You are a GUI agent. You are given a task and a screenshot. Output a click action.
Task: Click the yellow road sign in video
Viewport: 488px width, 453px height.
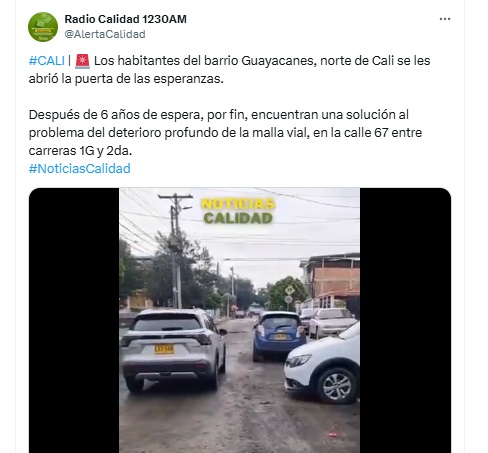tap(289, 290)
